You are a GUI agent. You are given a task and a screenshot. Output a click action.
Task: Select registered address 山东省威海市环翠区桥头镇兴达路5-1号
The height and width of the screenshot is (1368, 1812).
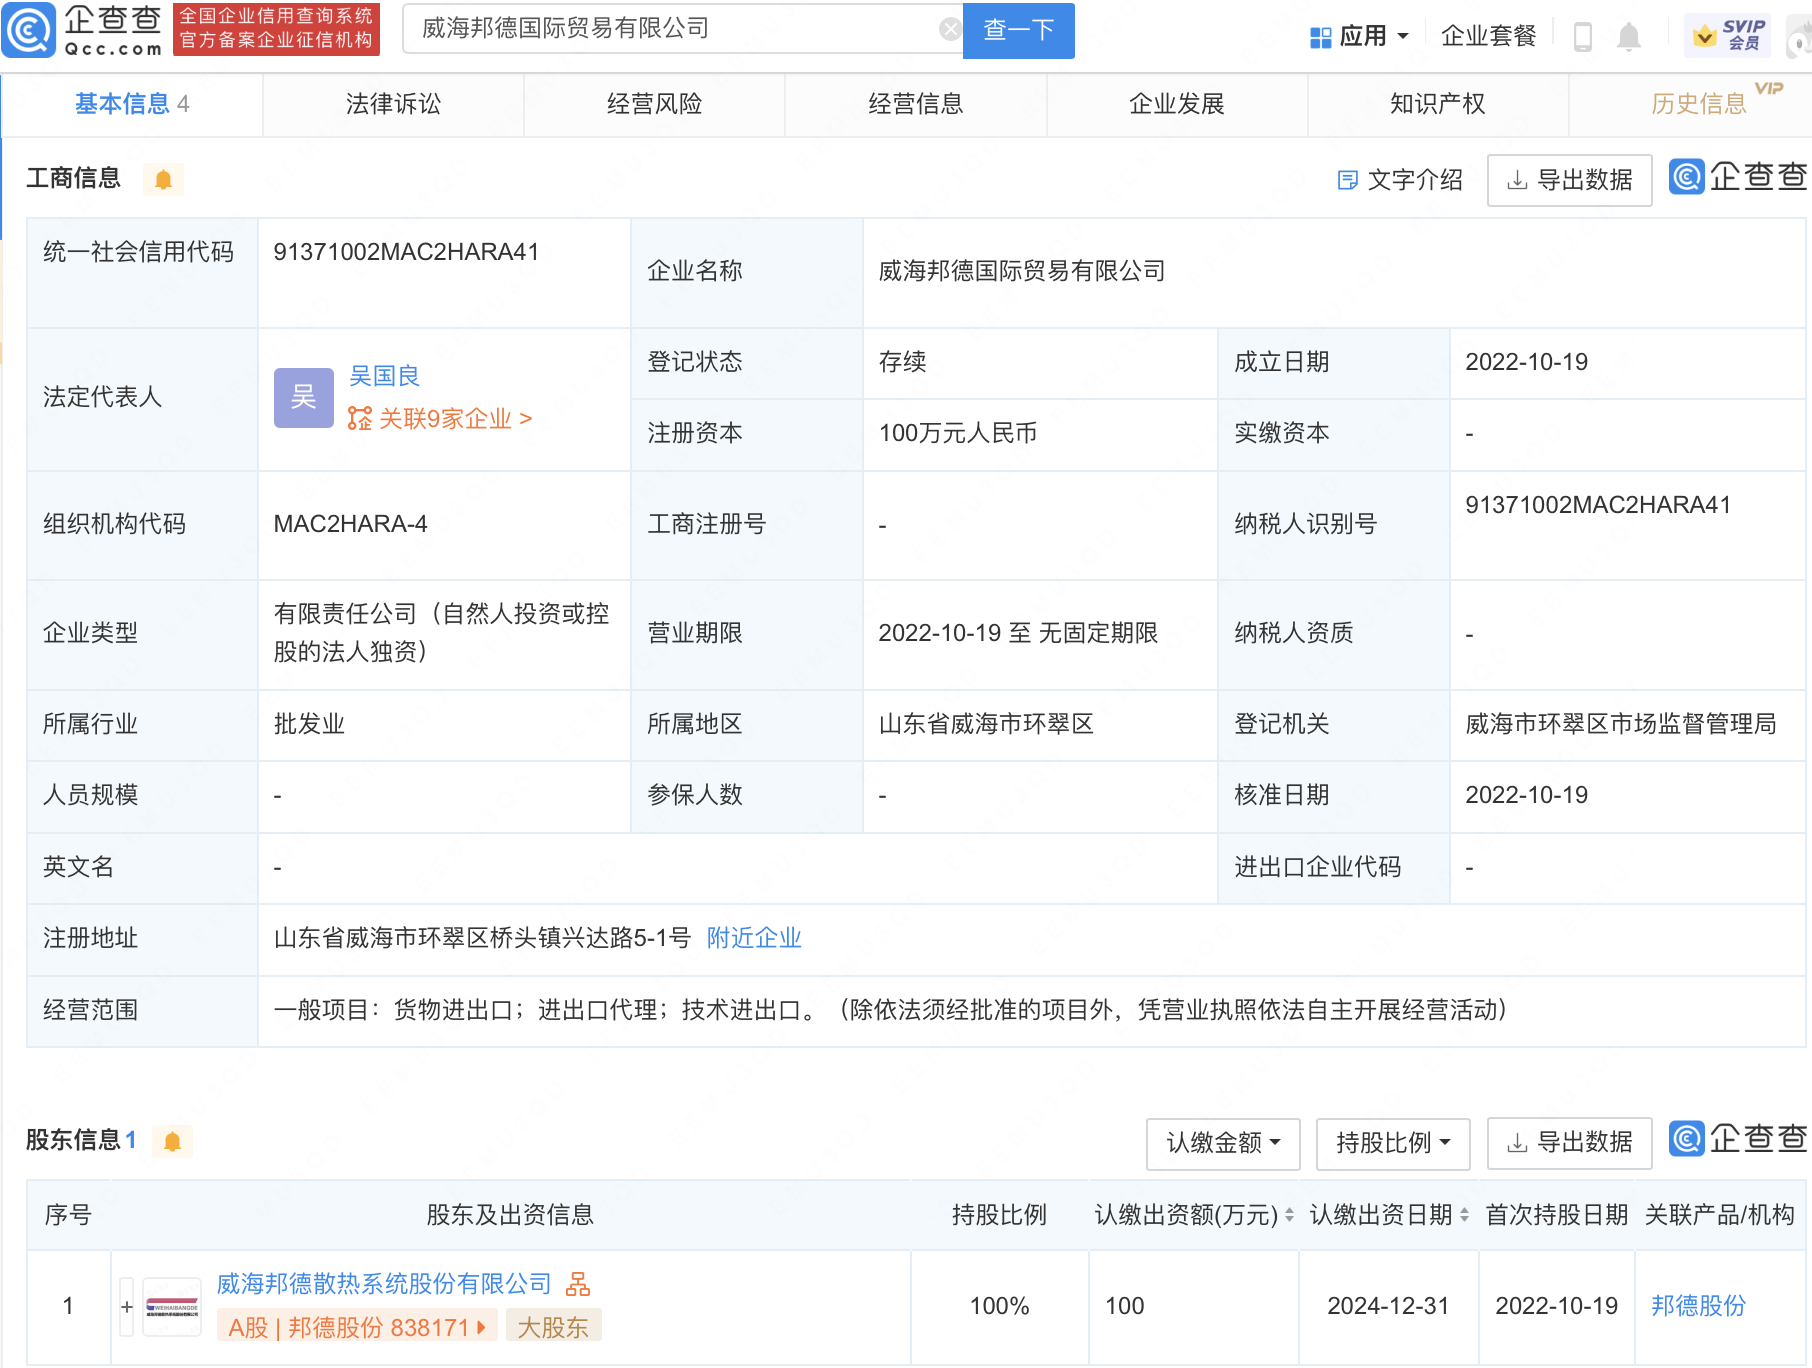[482, 938]
